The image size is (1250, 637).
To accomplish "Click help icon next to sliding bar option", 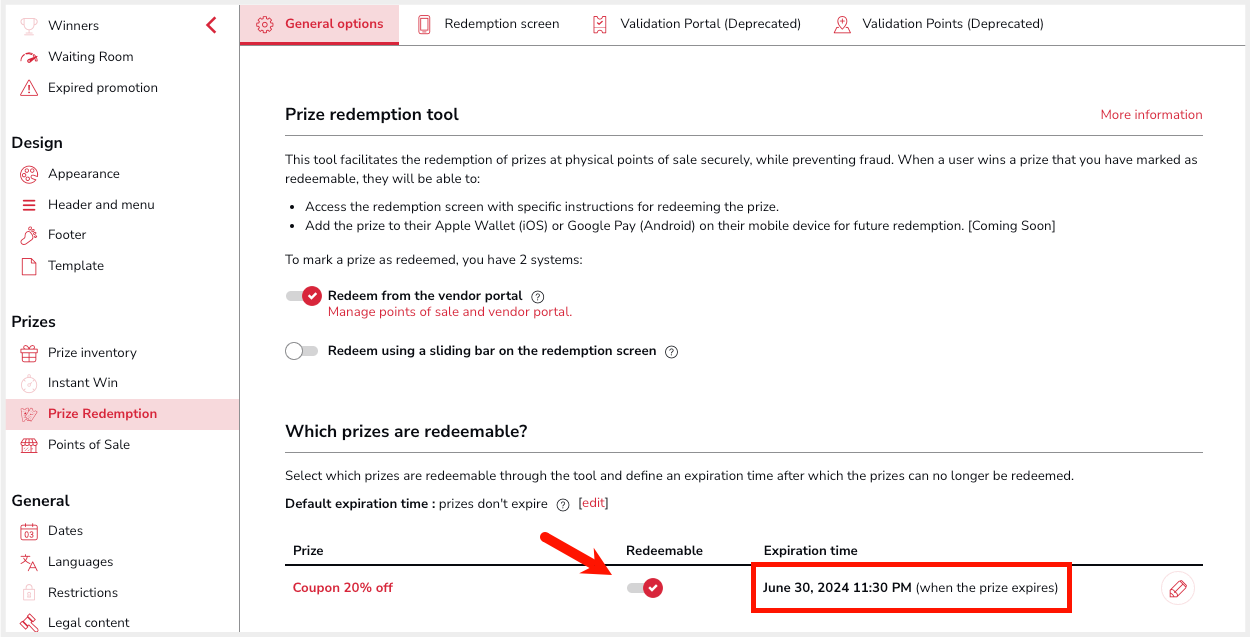I will (672, 352).
